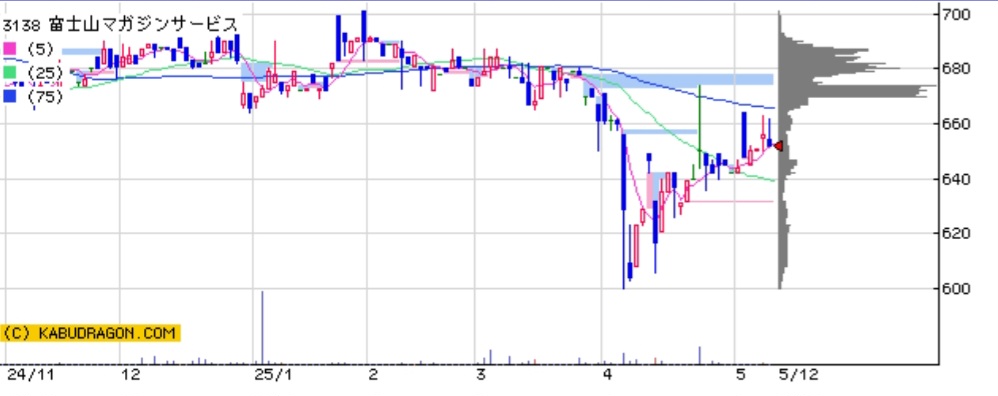The image size is (998, 396).
Task: Click the red current price marker arrow
Action: (778, 146)
